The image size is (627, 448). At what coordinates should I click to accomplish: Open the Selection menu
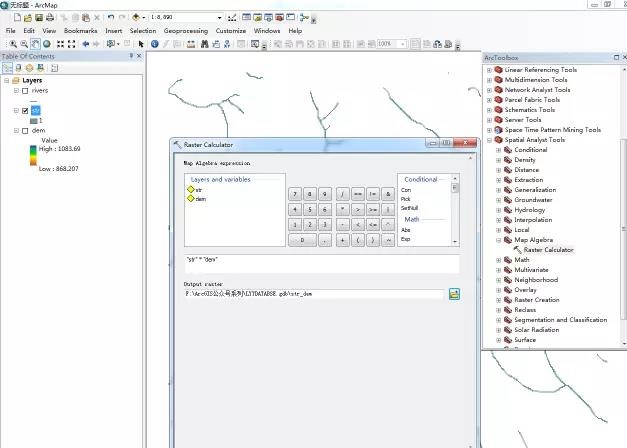click(x=143, y=31)
